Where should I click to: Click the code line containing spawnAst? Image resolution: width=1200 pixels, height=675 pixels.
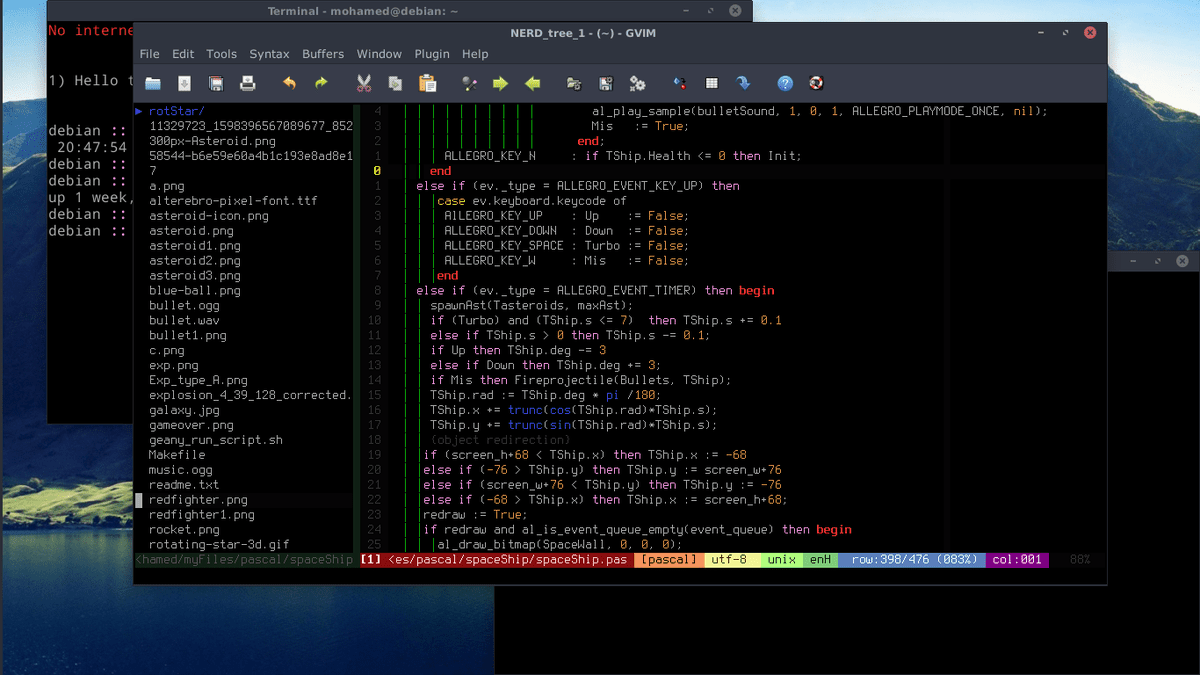click(530, 305)
